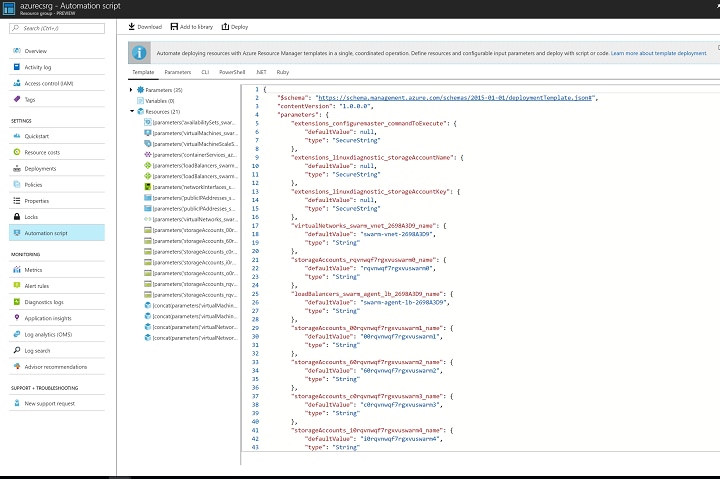Click the Locks padlock icon

[17, 216]
